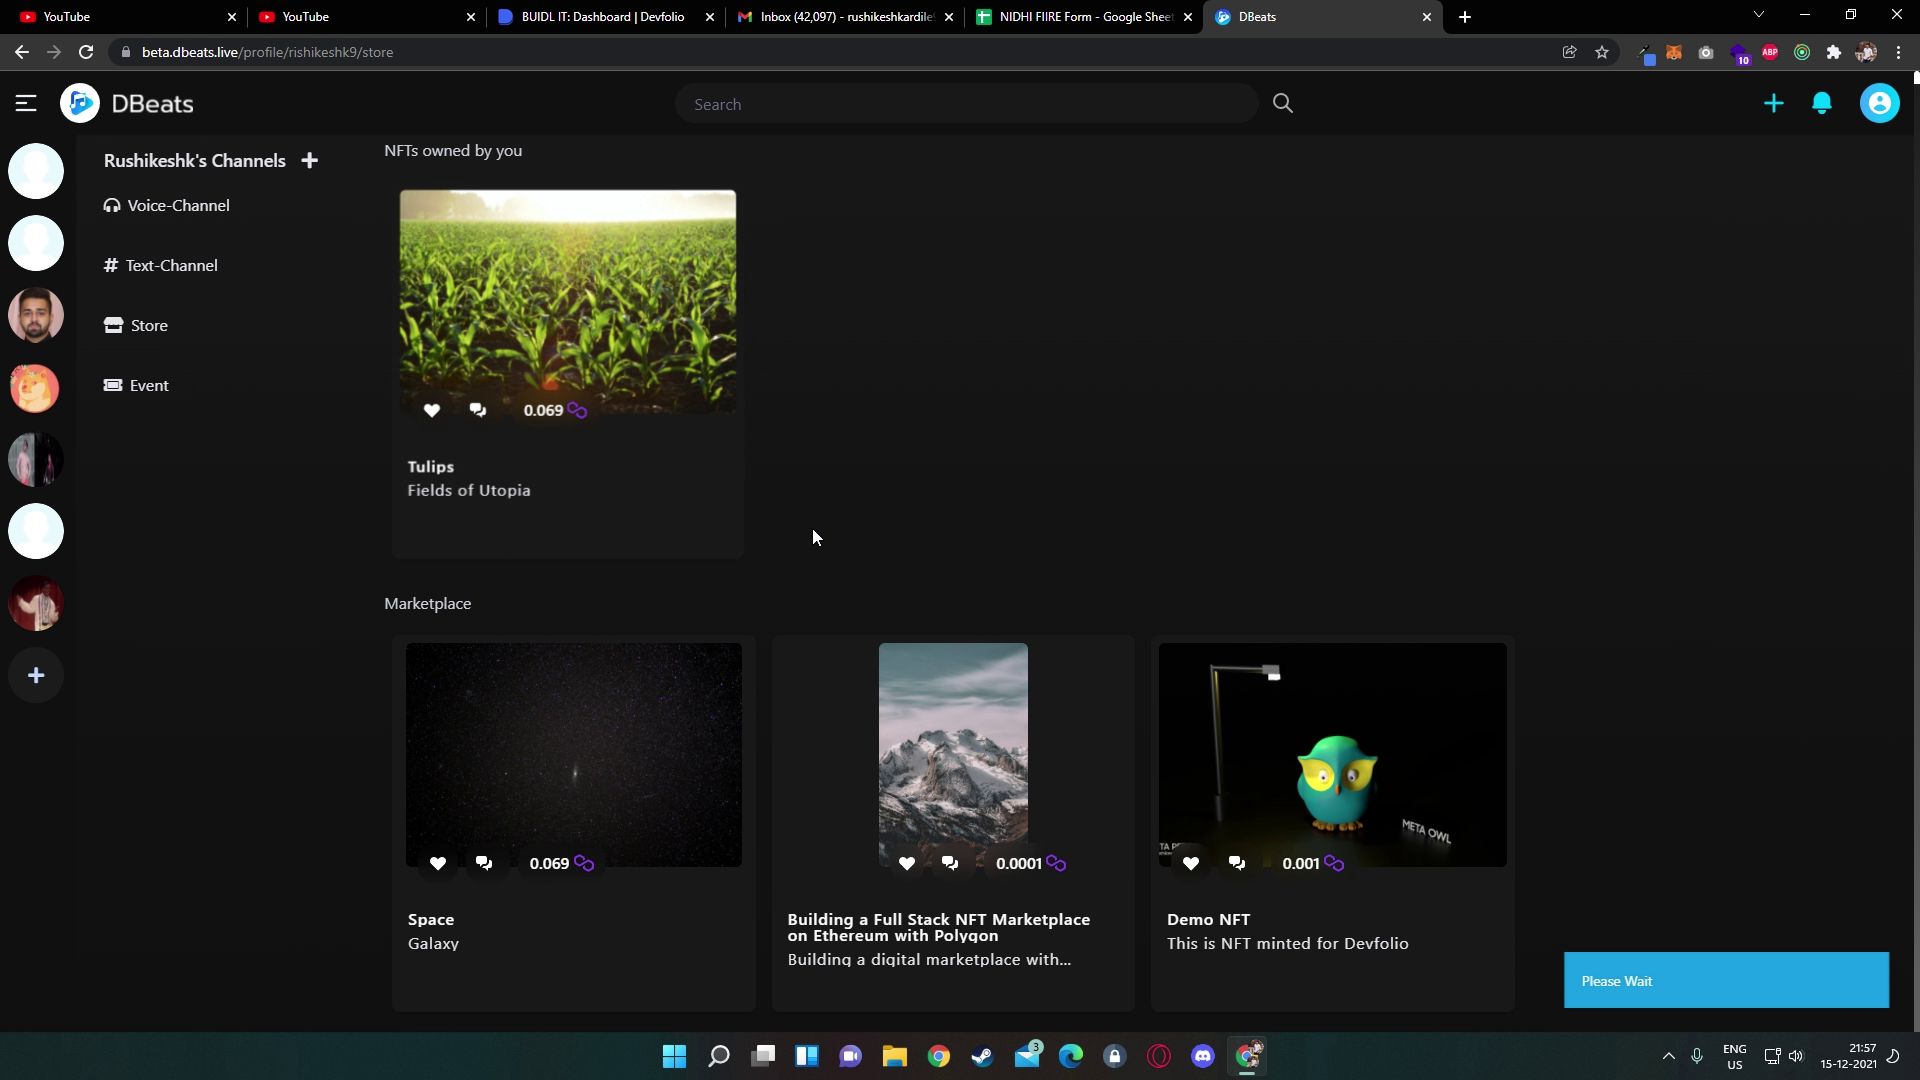
Task: Like the Space NFT heart toggle
Action: coord(436,862)
